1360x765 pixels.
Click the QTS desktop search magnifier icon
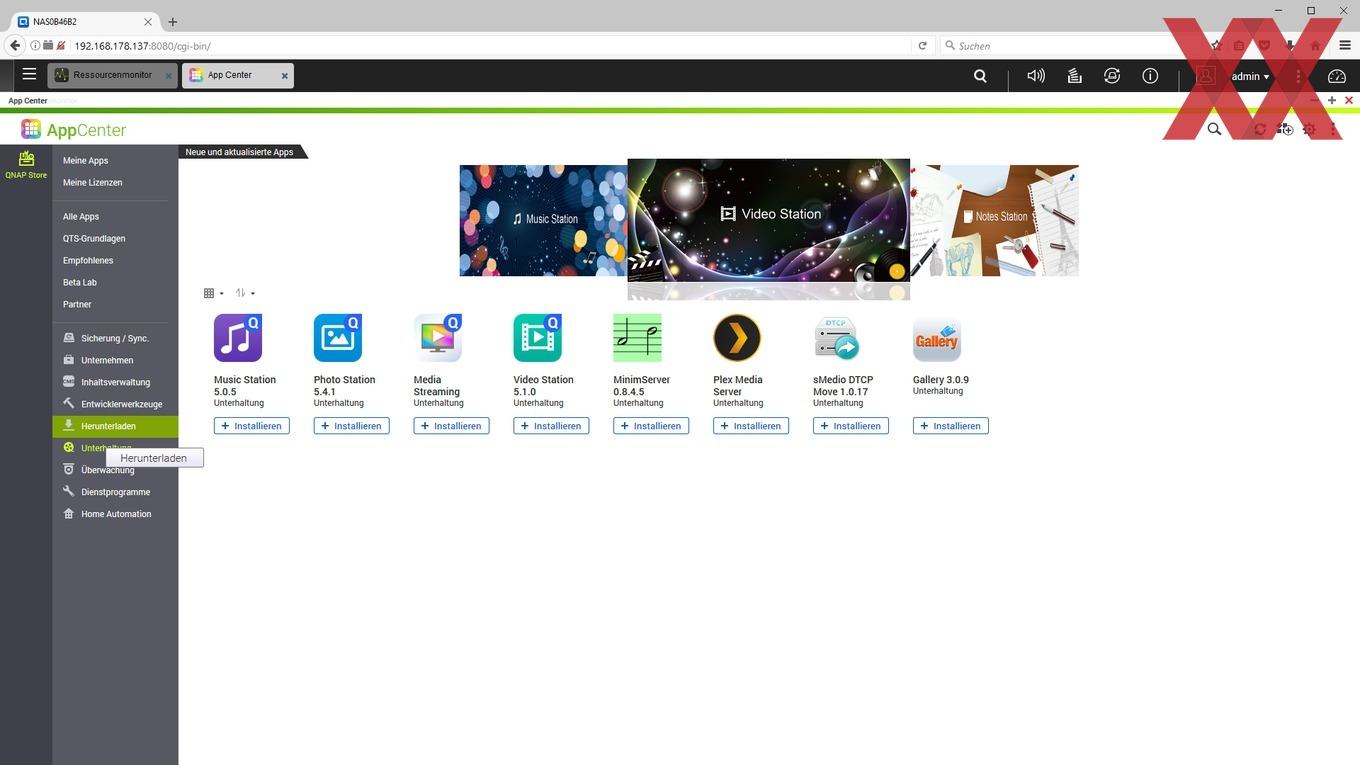(980, 76)
